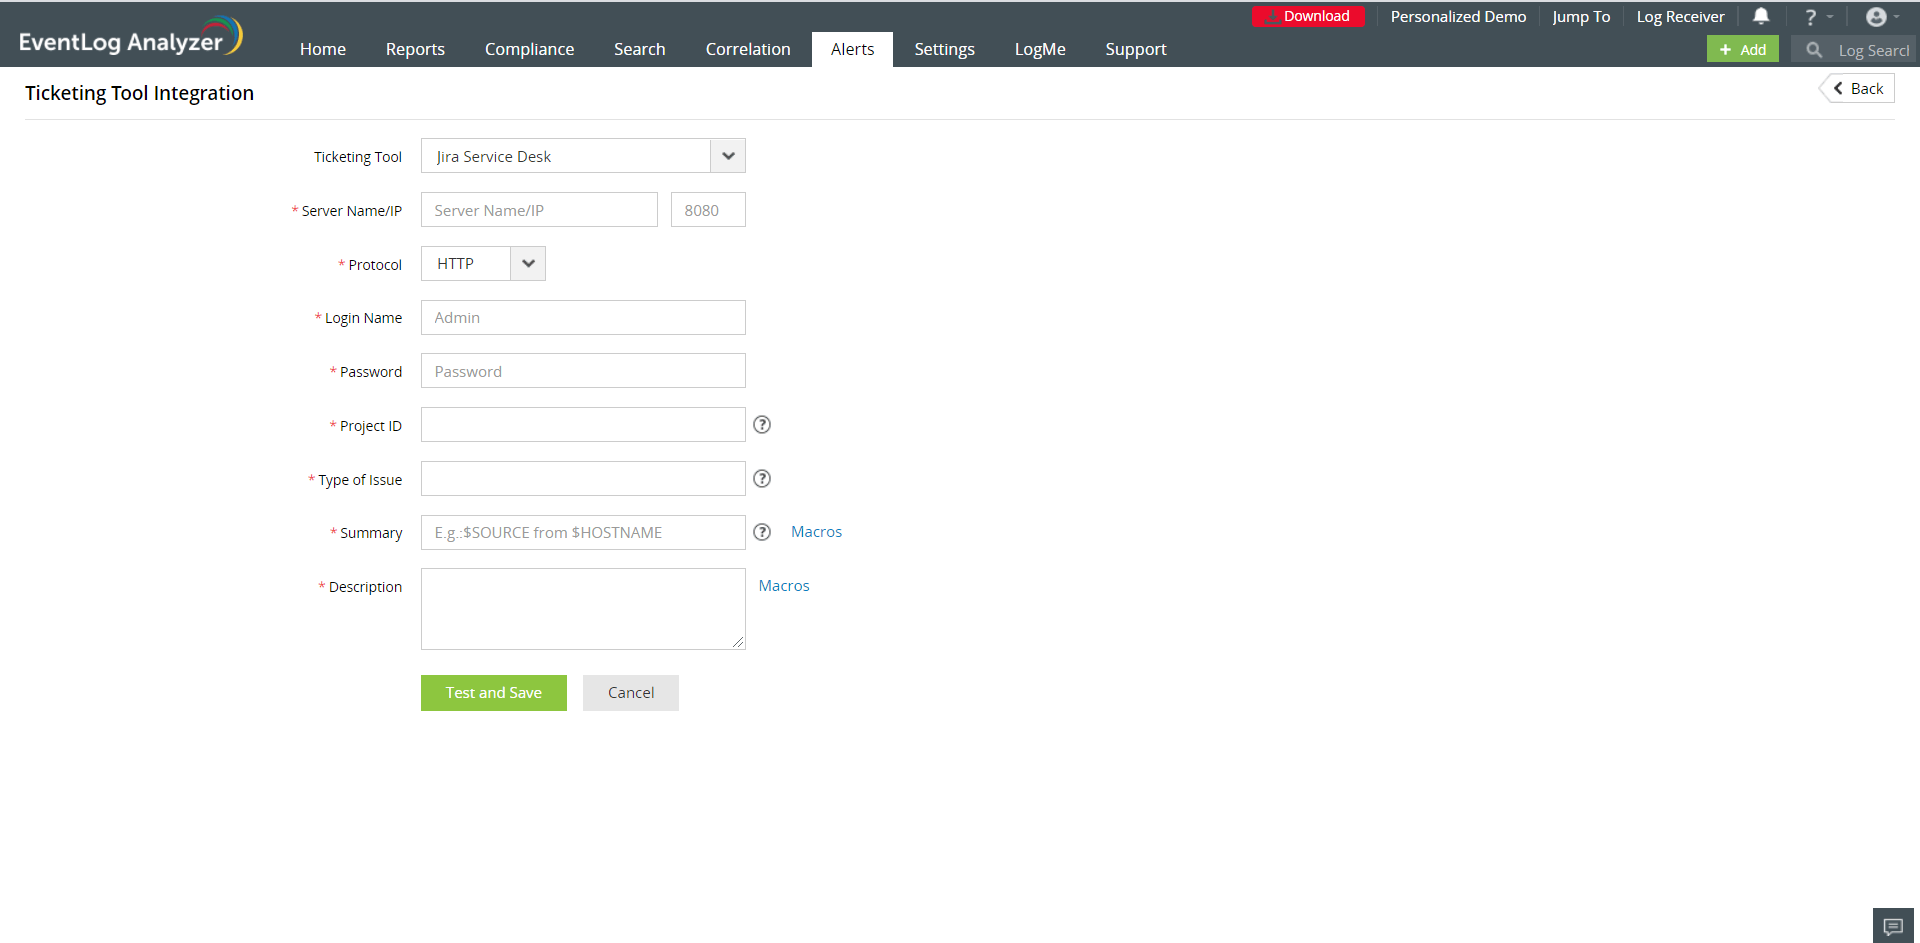The width and height of the screenshot is (1920, 943).
Task: Open the Search tab
Action: tap(639, 49)
